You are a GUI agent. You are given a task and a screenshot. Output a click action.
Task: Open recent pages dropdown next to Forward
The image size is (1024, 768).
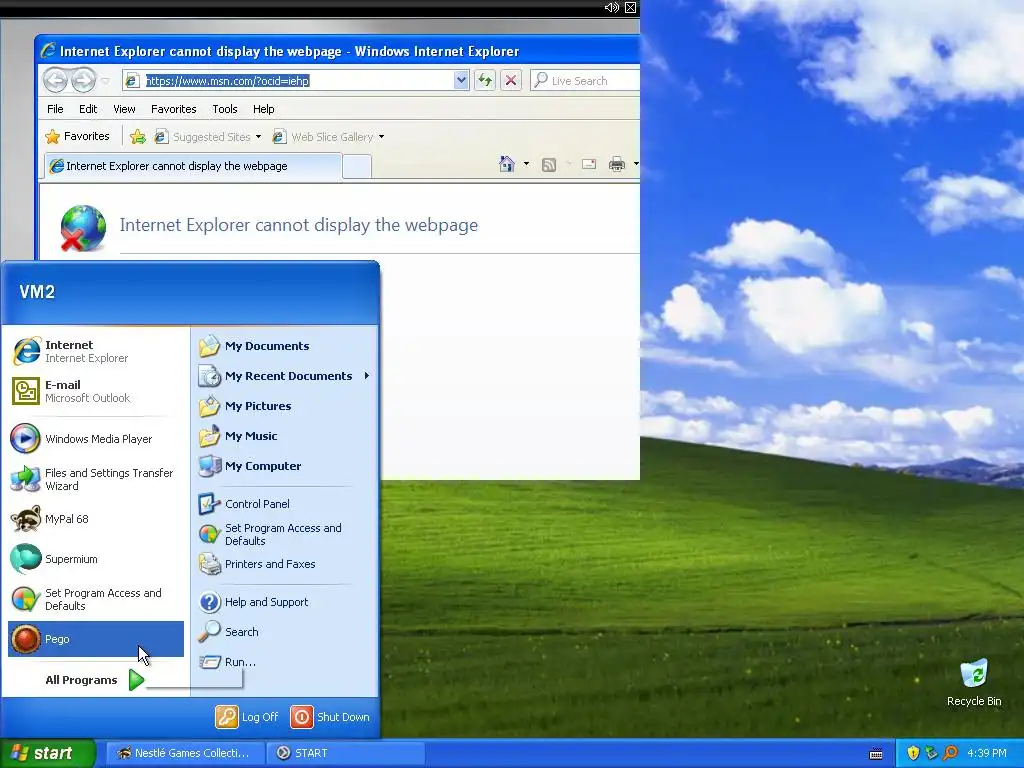(x=105, y=81)
